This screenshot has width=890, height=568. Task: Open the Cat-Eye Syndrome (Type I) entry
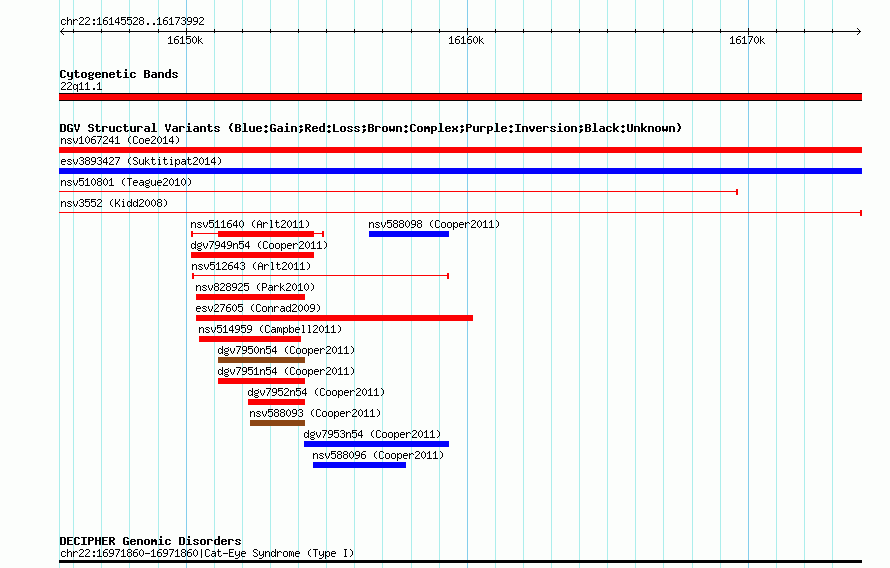point(207,553)
